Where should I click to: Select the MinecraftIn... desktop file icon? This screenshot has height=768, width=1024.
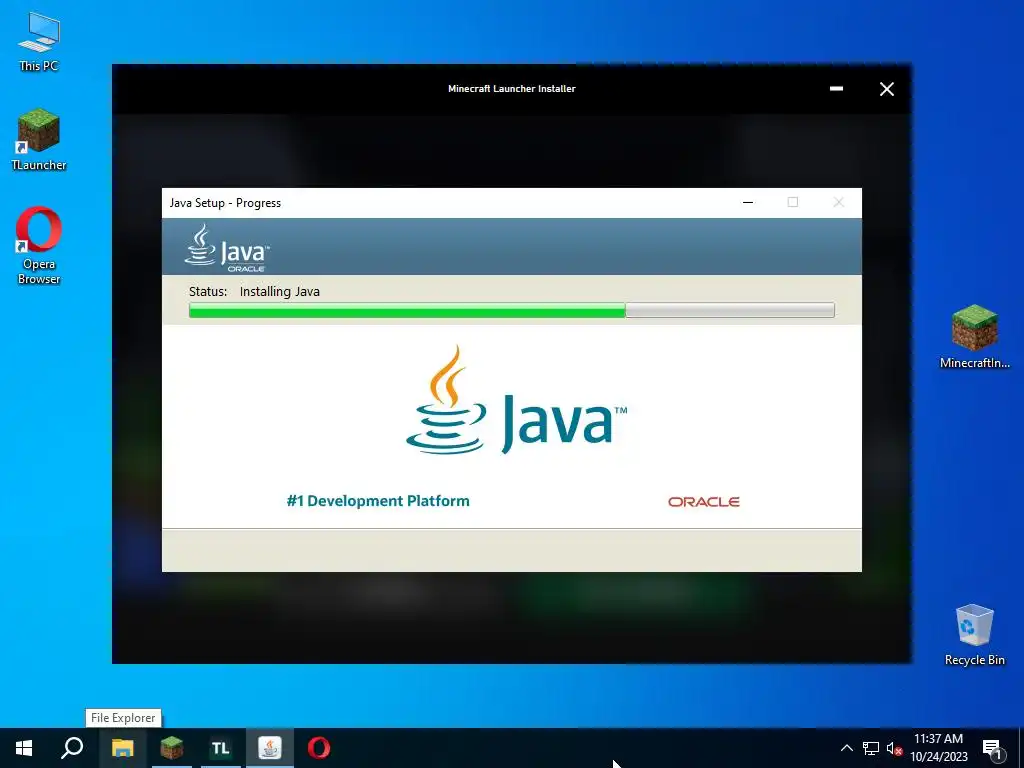(974, 337)
